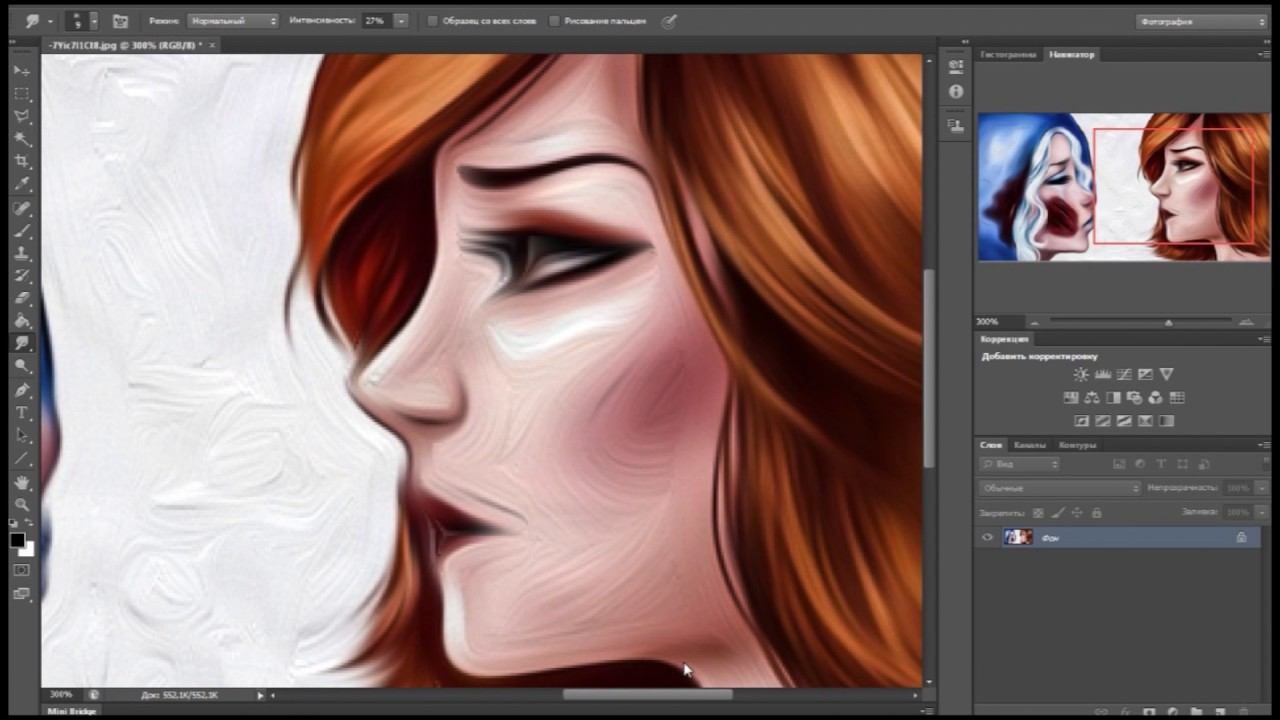Screen dimensions: 1280x720
Task: Open the tool preset picker arrow
Action: pyautogui.click(x=48, y=20)
